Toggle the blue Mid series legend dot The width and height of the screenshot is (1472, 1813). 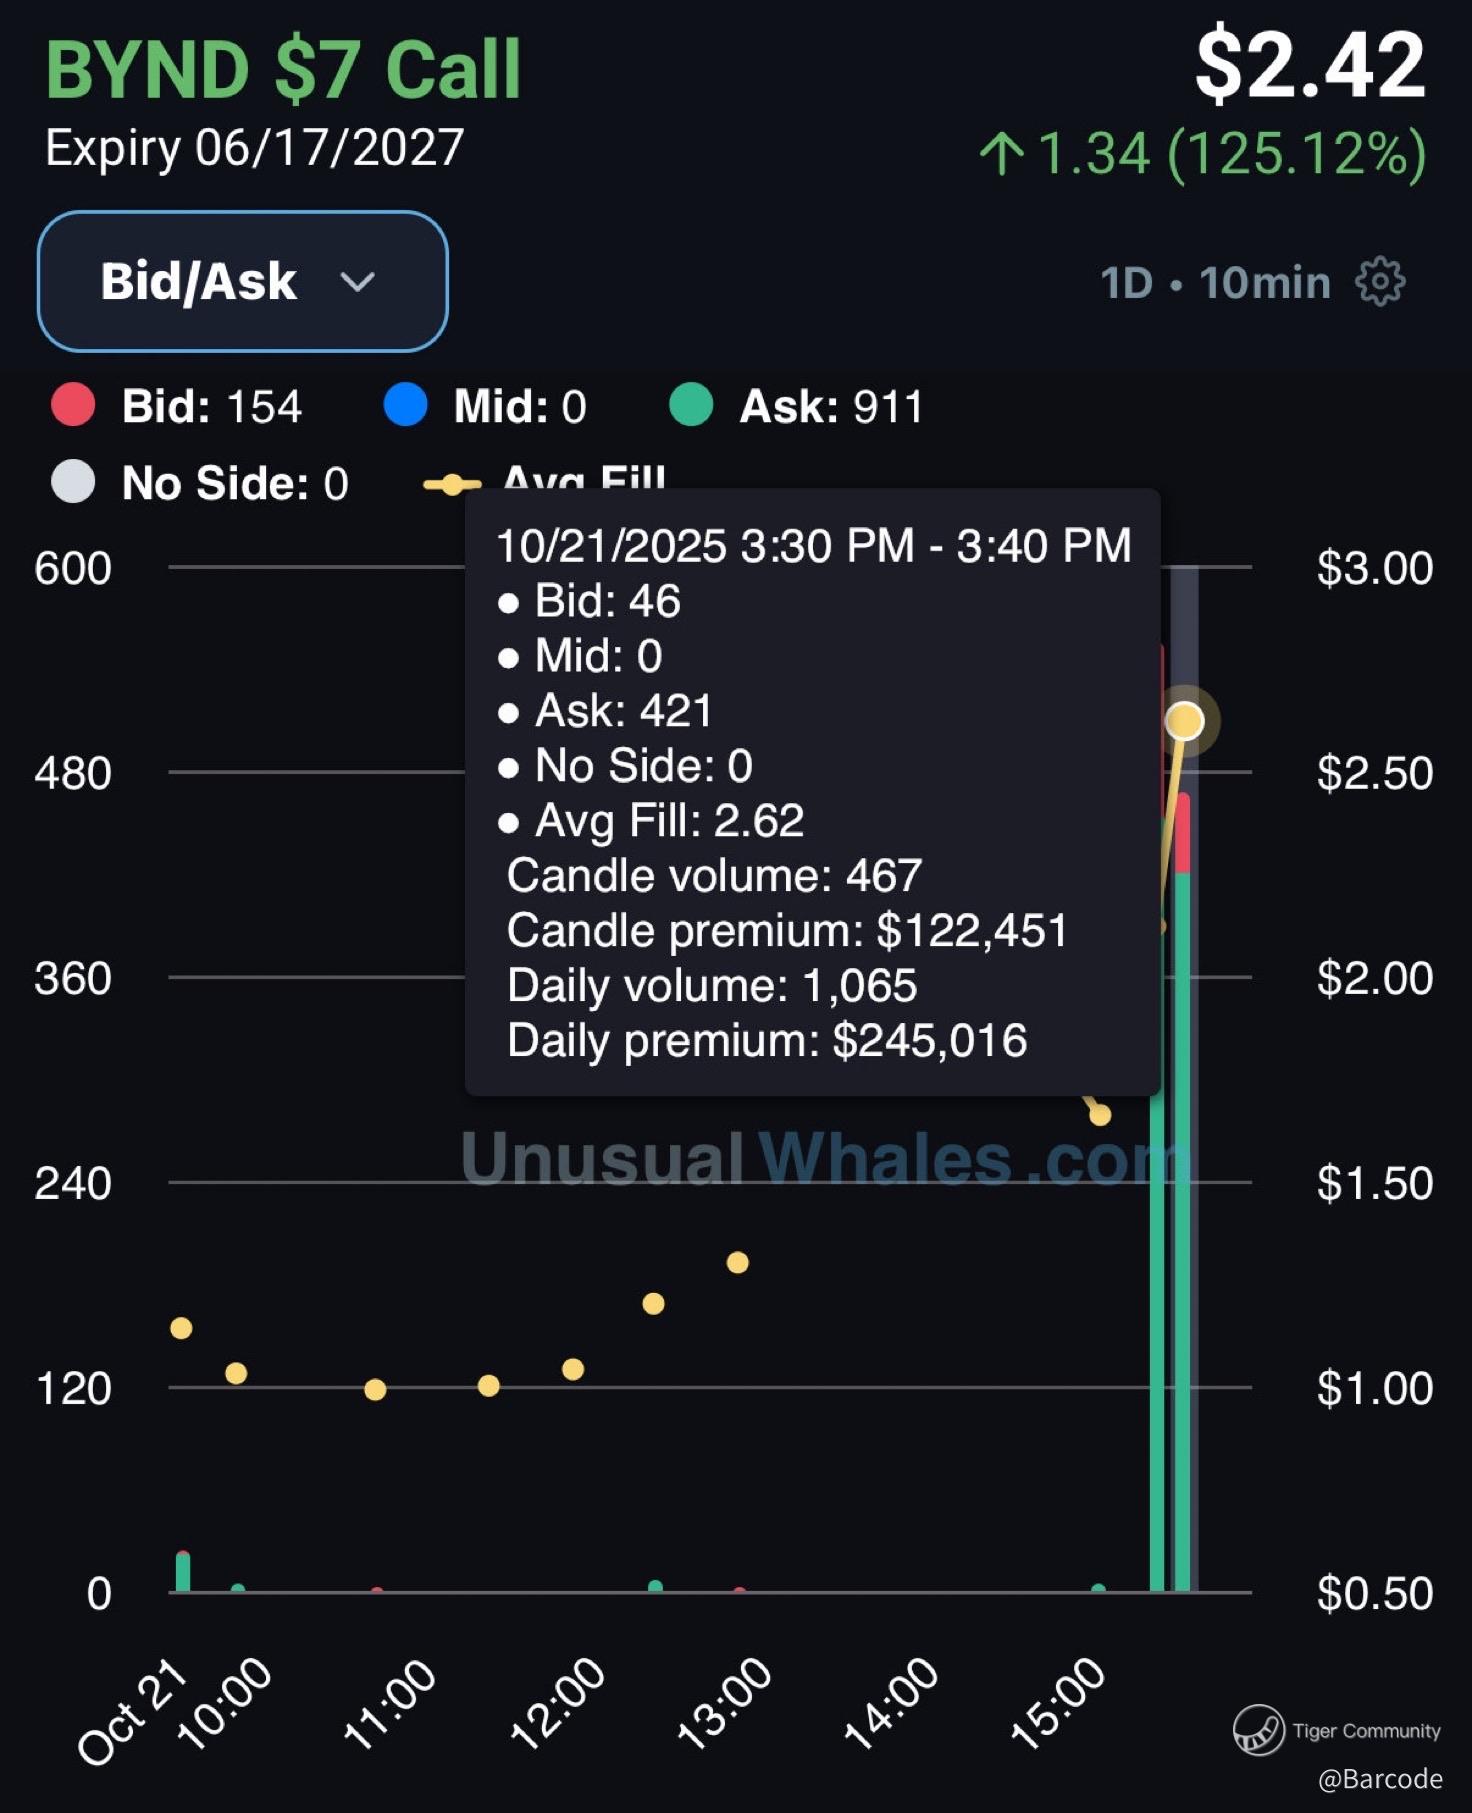pyautogui.click(x=405, y=406)
